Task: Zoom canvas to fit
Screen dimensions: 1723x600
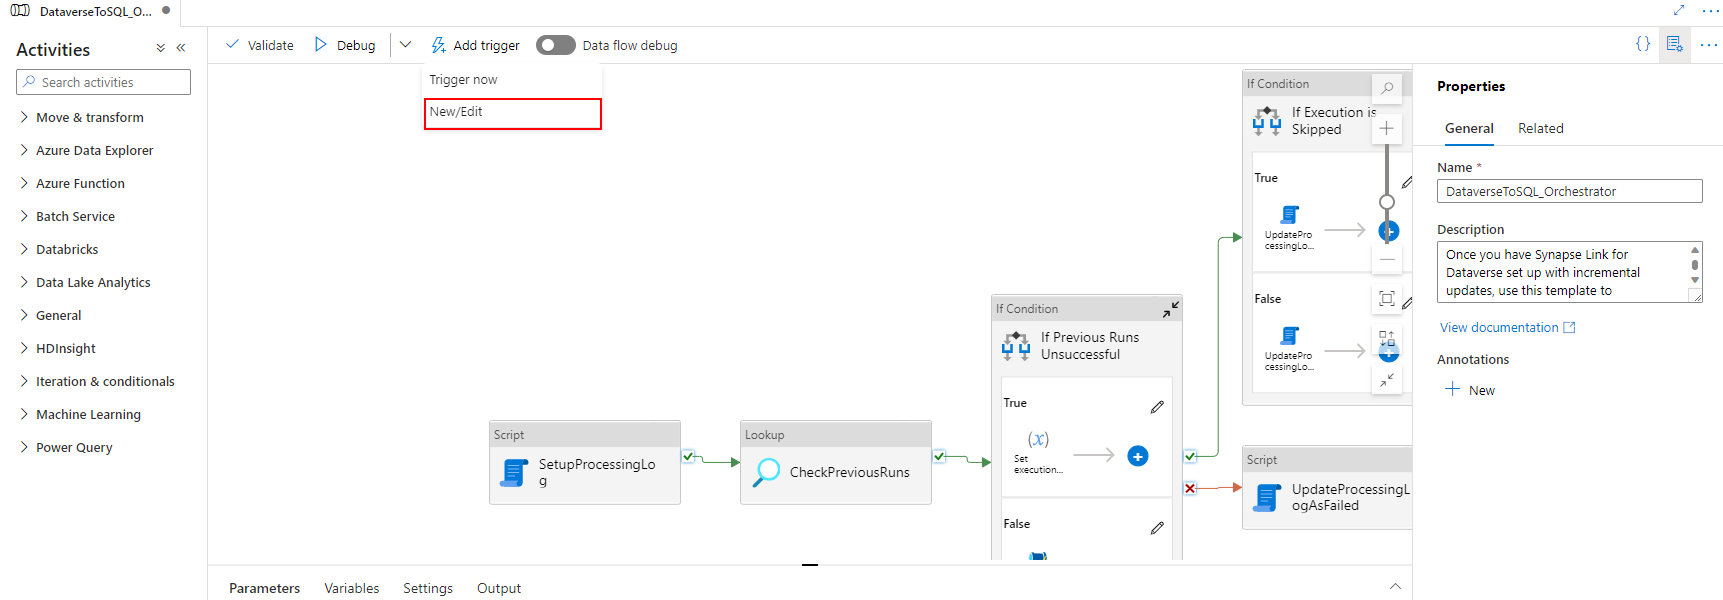Action: point(1387,298)
